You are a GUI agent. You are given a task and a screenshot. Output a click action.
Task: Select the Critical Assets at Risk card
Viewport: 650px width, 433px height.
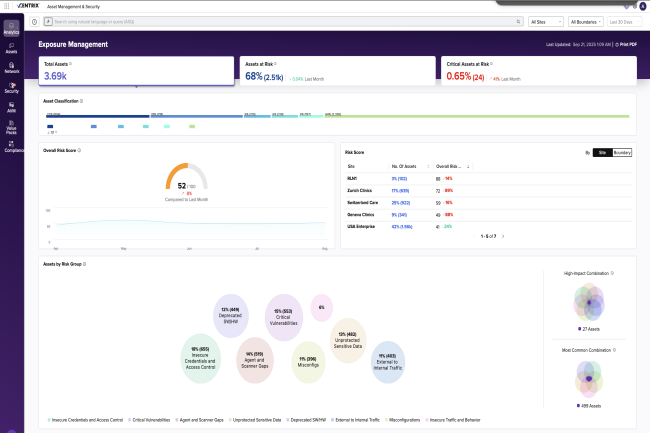pos(537,70)
